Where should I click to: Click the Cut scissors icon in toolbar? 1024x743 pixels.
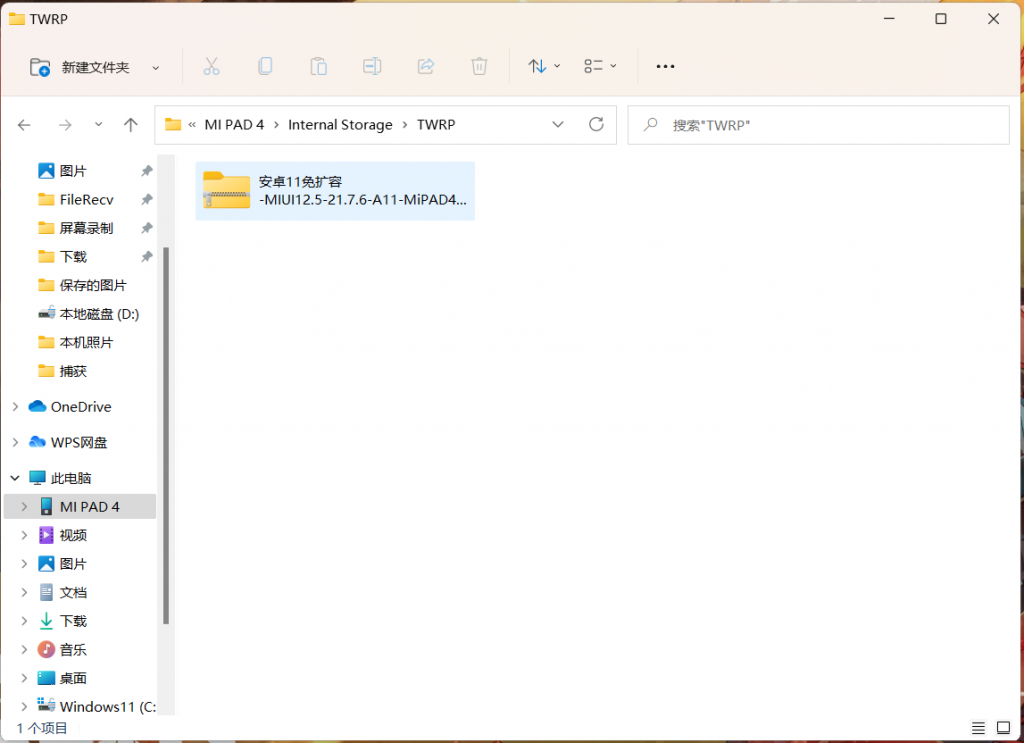pos(211,67)
